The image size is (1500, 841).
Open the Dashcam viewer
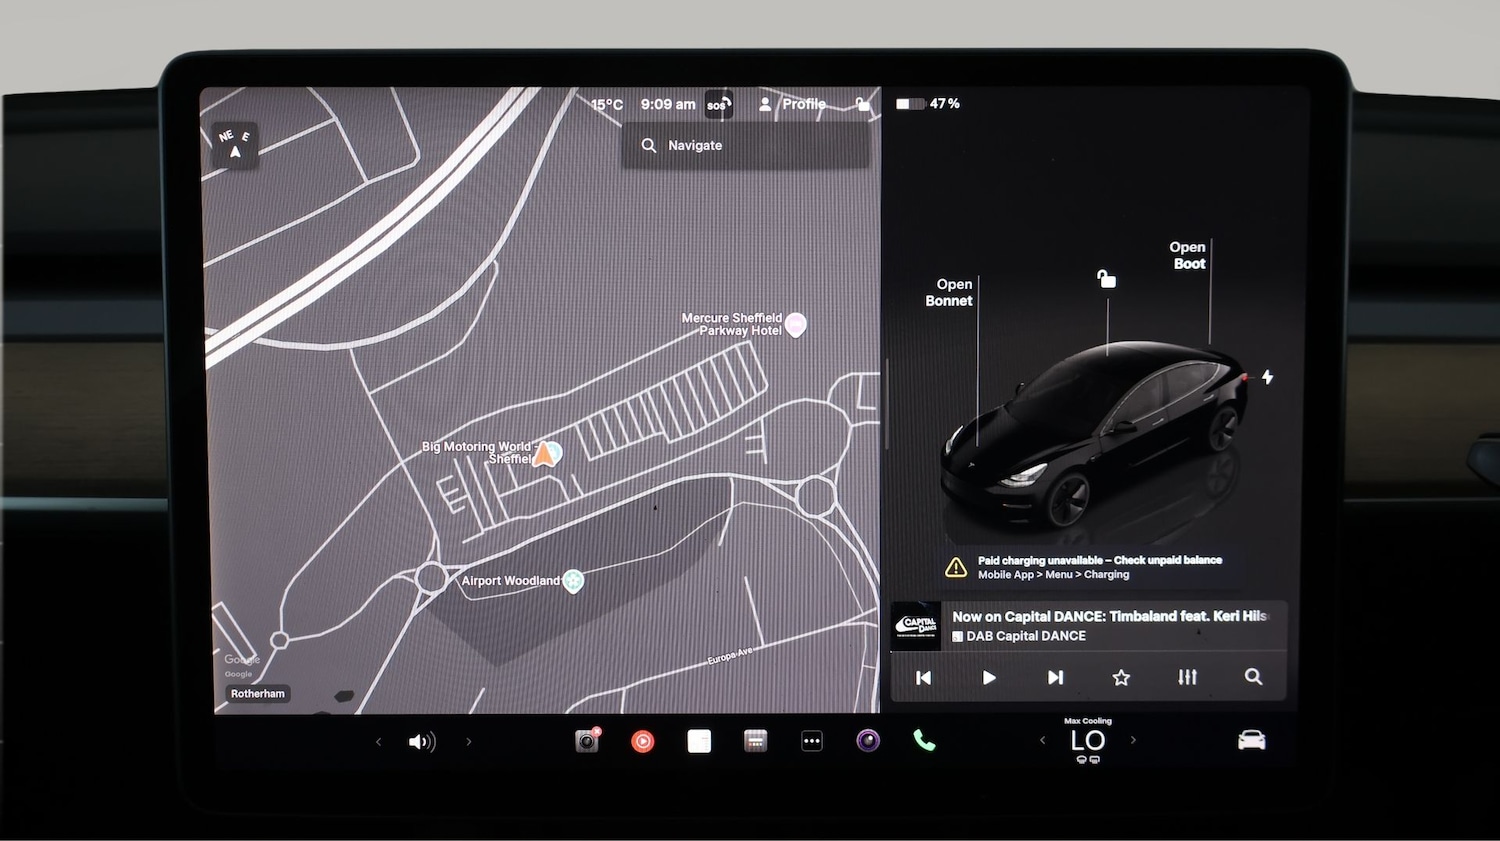585,740
